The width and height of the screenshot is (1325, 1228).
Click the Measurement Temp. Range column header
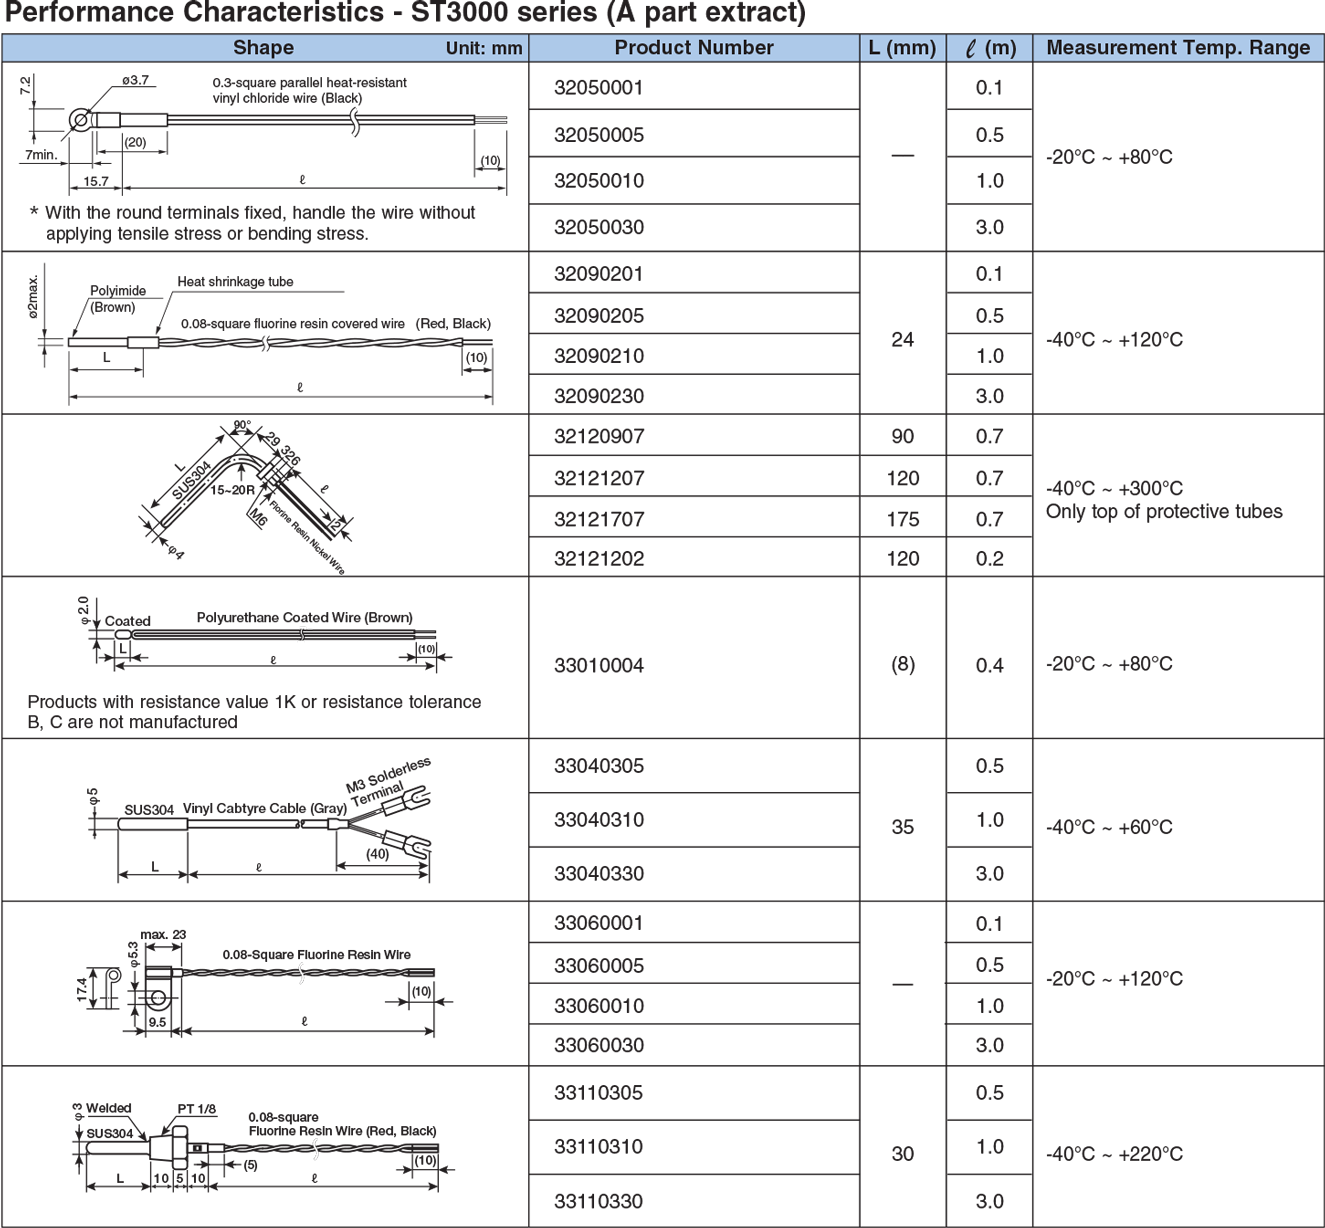click(x=1178, y=48)
